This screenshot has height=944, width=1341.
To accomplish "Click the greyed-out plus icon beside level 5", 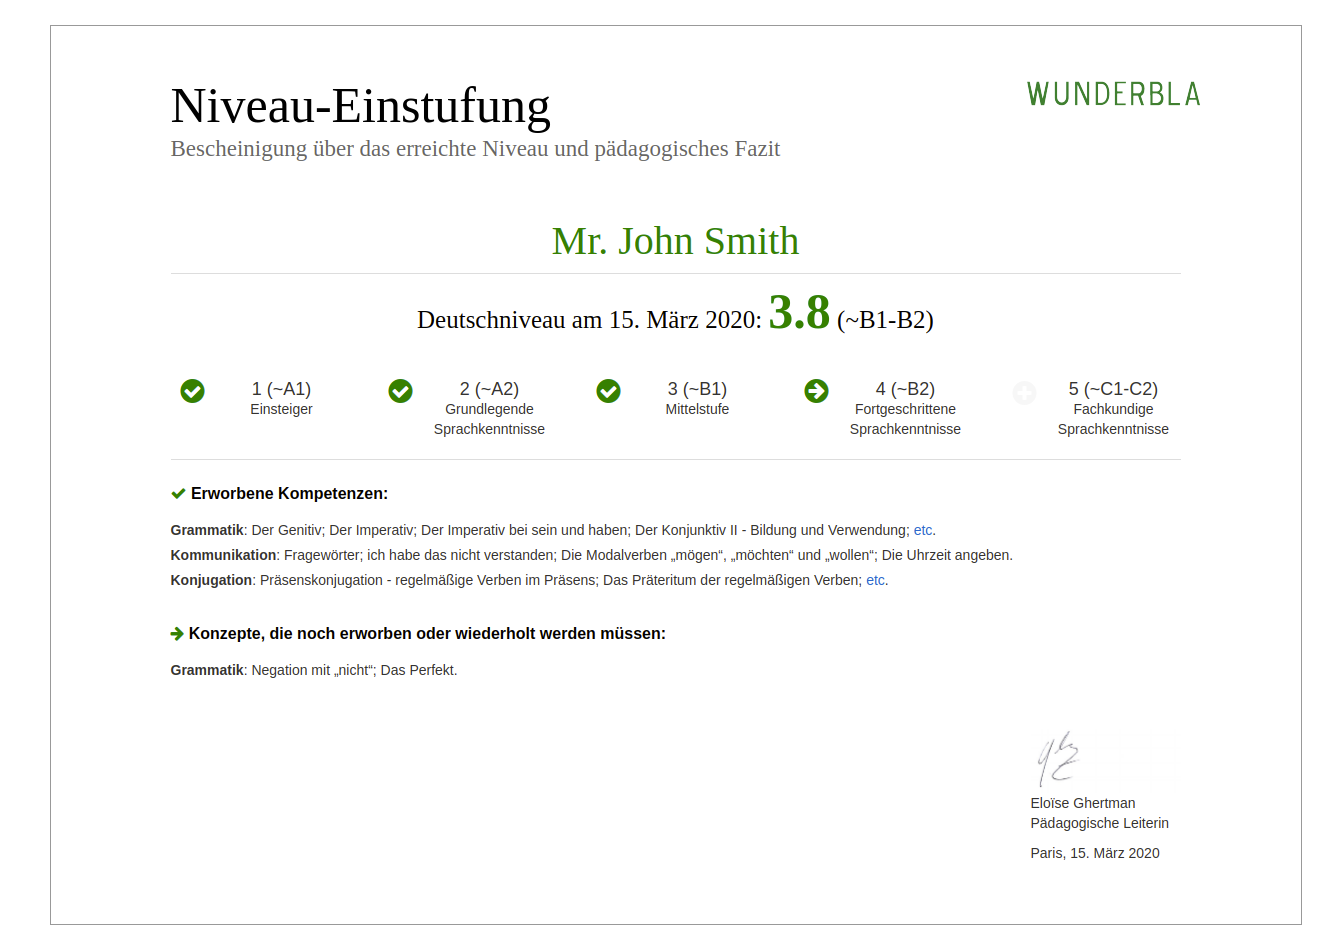I will (x=1024, y=393).
